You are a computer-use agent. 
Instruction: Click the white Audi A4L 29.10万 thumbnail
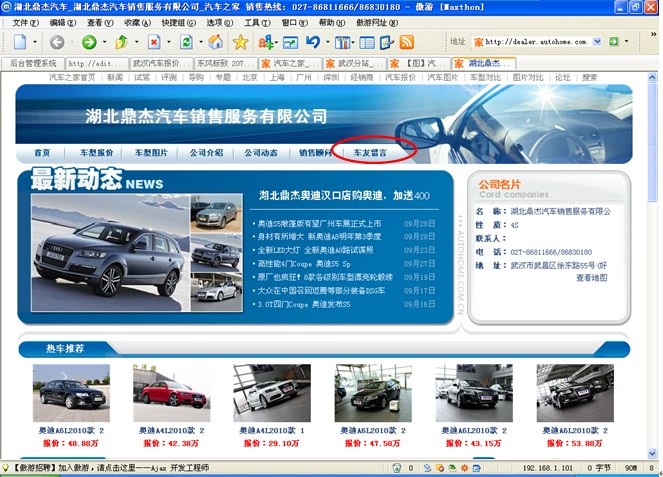[x=272, y=393]
